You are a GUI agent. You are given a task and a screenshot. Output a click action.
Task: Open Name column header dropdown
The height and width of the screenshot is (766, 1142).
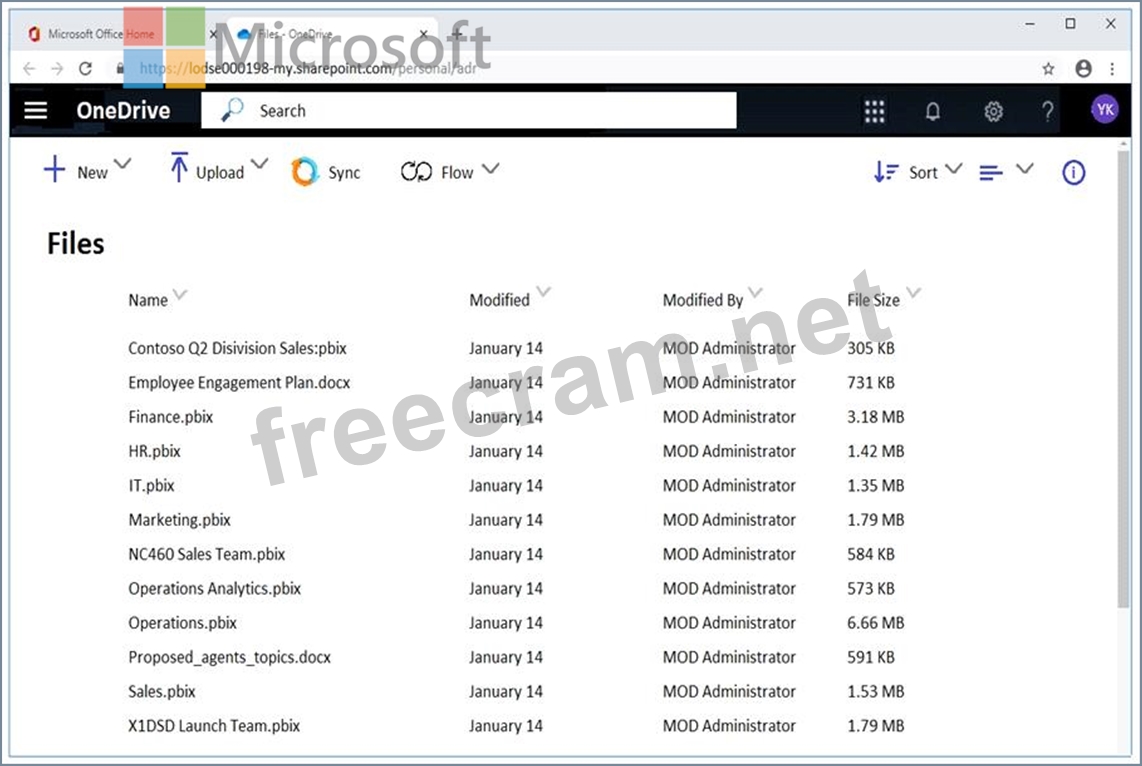tap(180, 294)
